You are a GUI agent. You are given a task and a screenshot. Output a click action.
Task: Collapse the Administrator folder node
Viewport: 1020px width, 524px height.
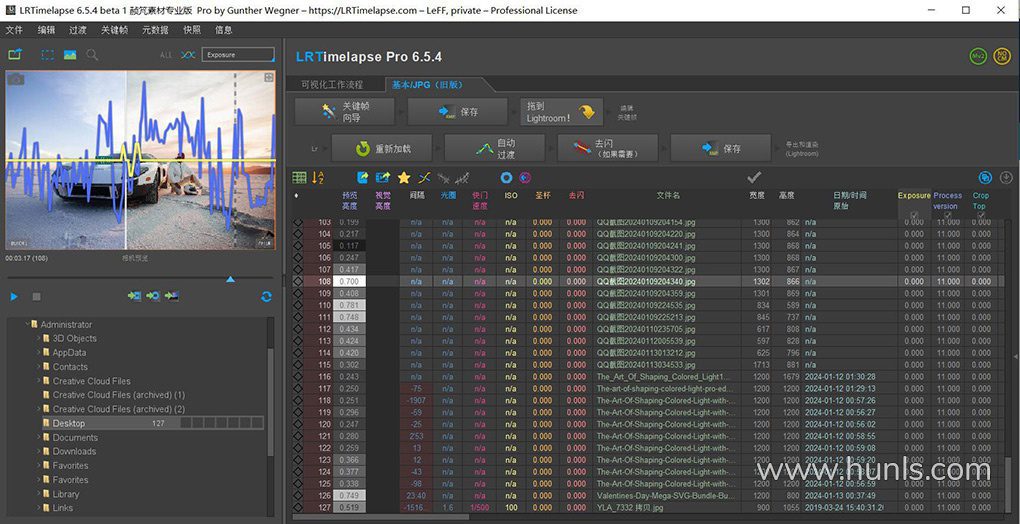tap(30, 325)
